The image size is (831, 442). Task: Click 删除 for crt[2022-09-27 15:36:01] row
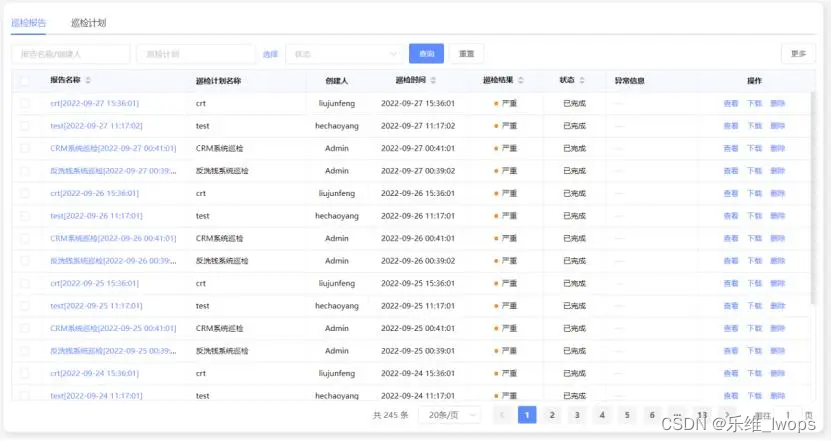click(x=777, y=103)
